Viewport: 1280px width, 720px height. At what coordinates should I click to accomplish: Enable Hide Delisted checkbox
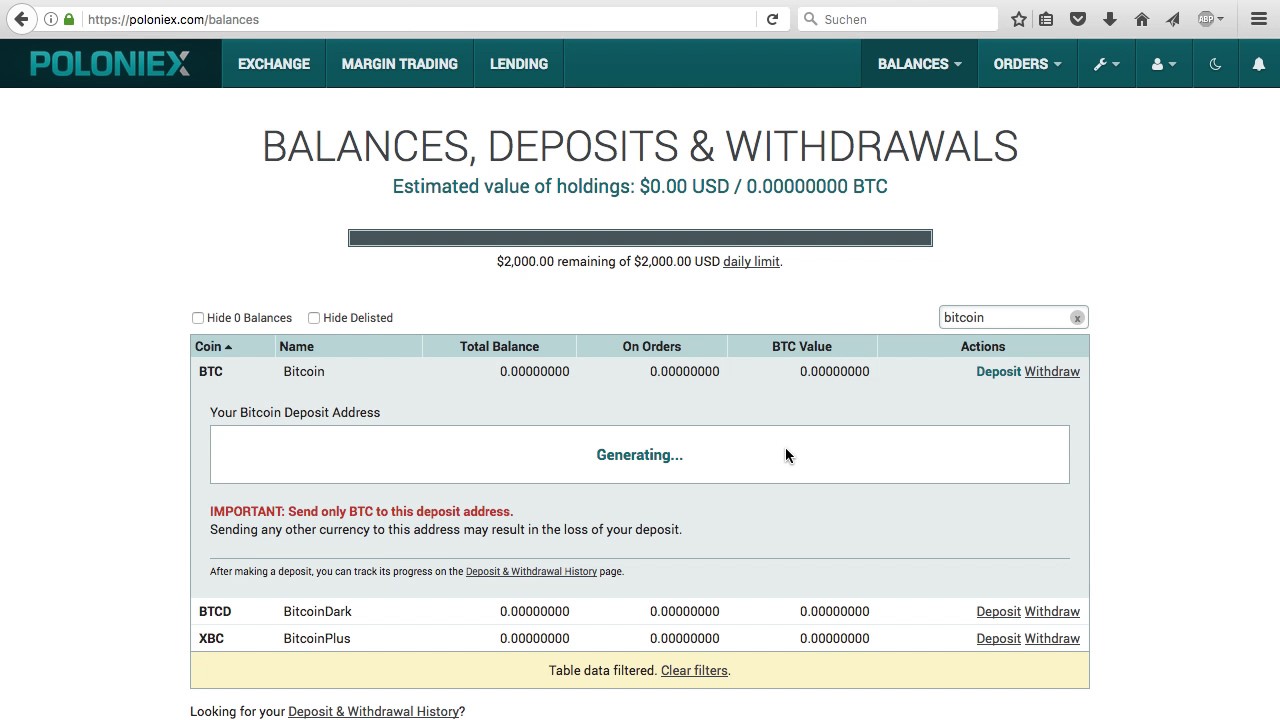coord(314,318)
